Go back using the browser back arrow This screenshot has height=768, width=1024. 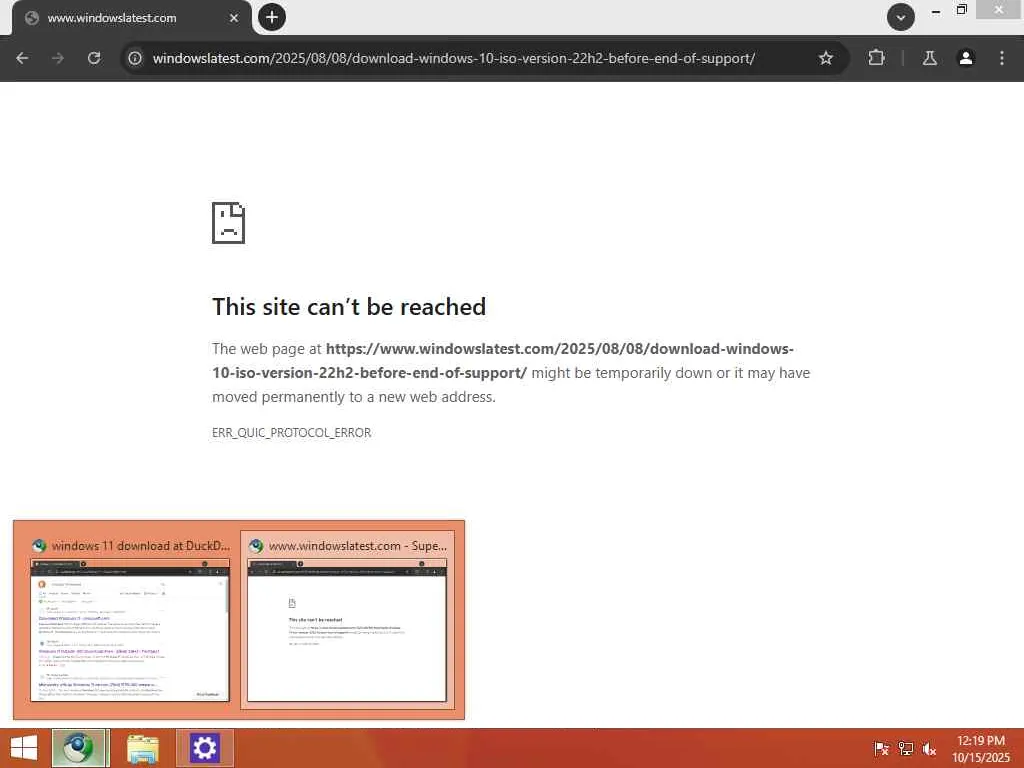(22, 58)
